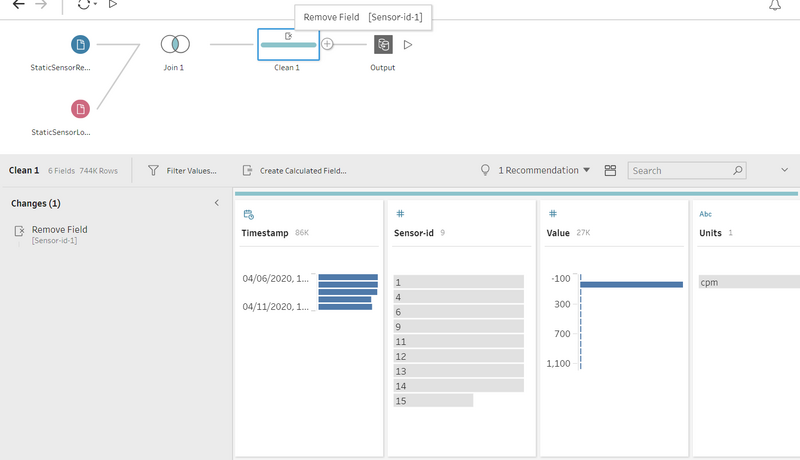Click Create Calculated Field button
Viewport: 800px width, 460px height.
[294, 171]
